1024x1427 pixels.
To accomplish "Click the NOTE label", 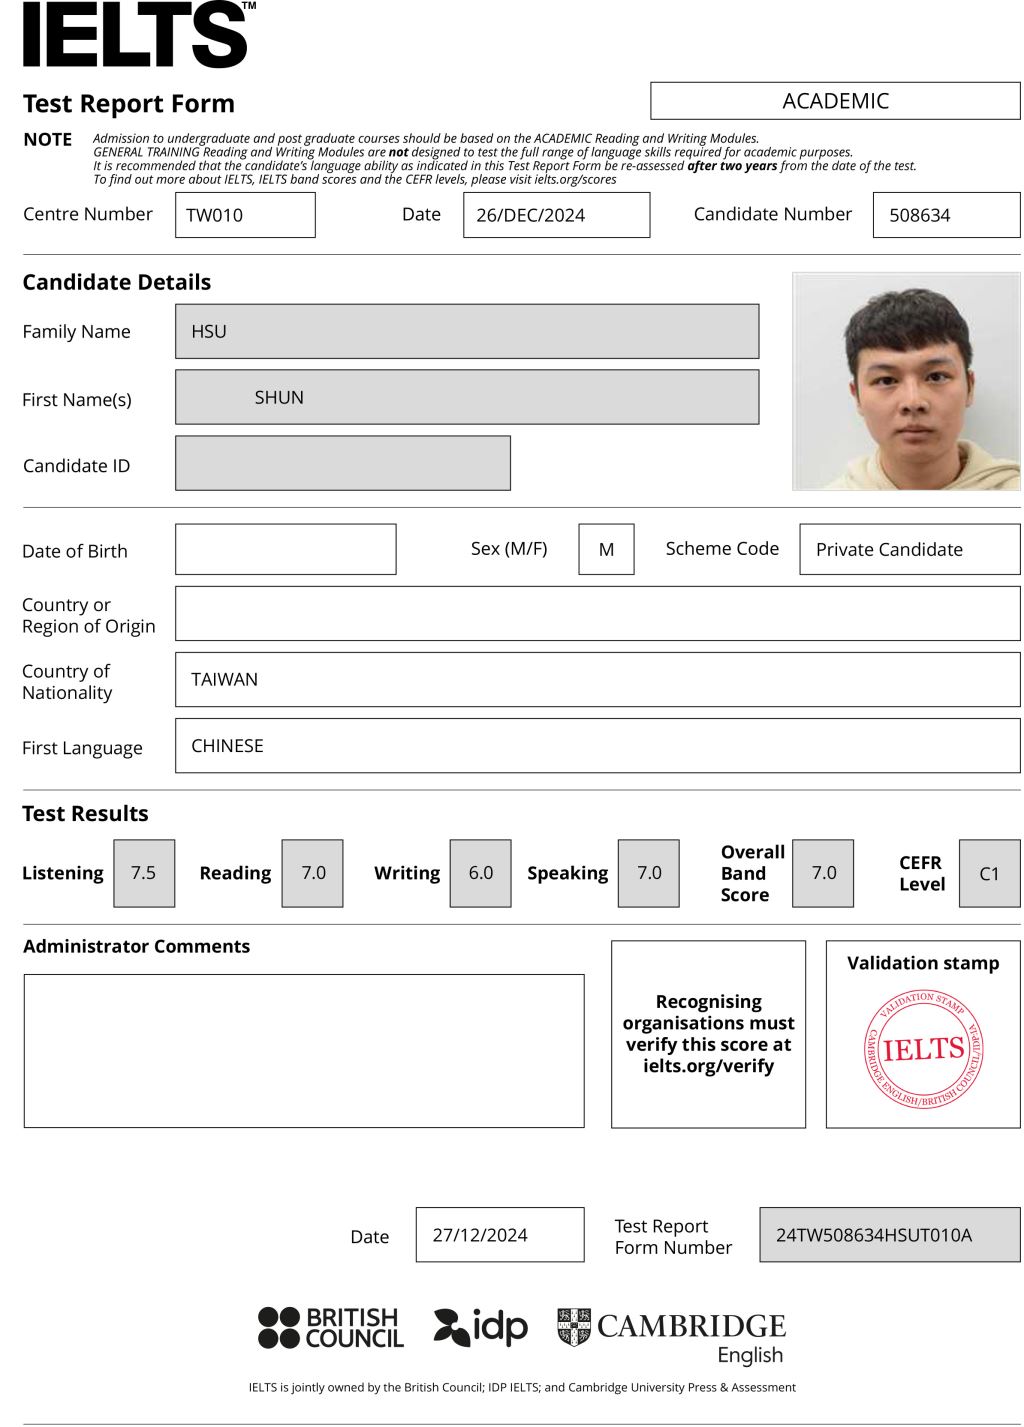I will pos(48,139).
